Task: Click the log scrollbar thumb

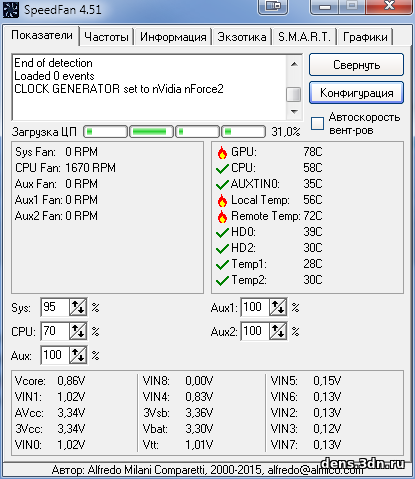Action: 294,94
